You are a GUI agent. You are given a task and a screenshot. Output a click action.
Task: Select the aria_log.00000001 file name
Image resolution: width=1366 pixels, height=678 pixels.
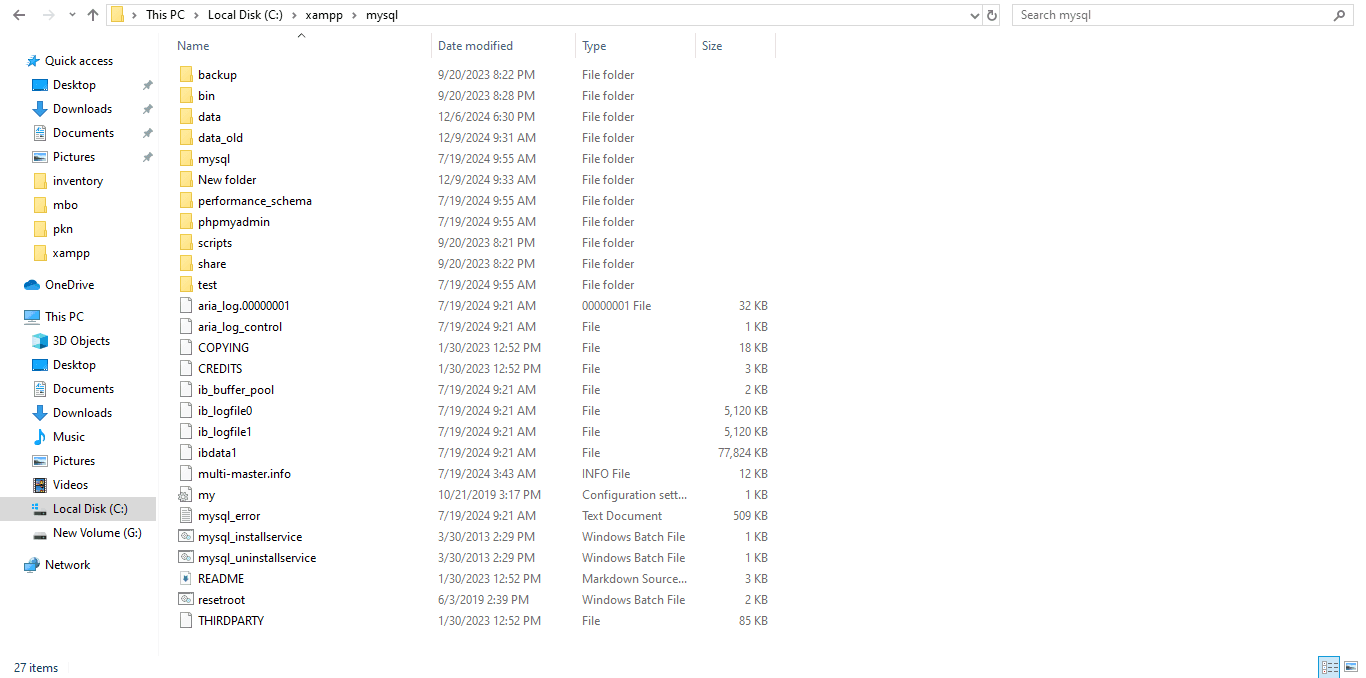point(244,306)
